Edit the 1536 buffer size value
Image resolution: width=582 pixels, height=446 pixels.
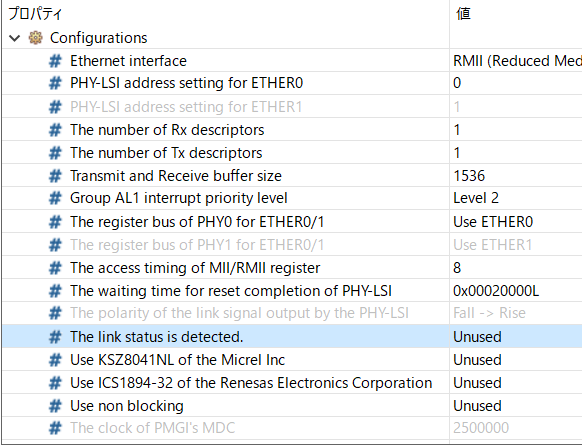click(516, 176)
